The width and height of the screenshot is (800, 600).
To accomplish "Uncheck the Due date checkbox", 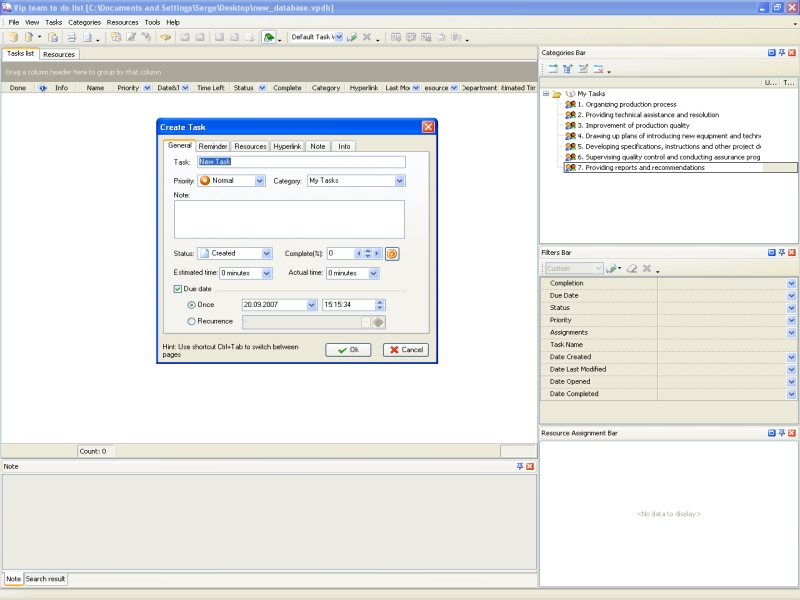I will coord(178,289).
